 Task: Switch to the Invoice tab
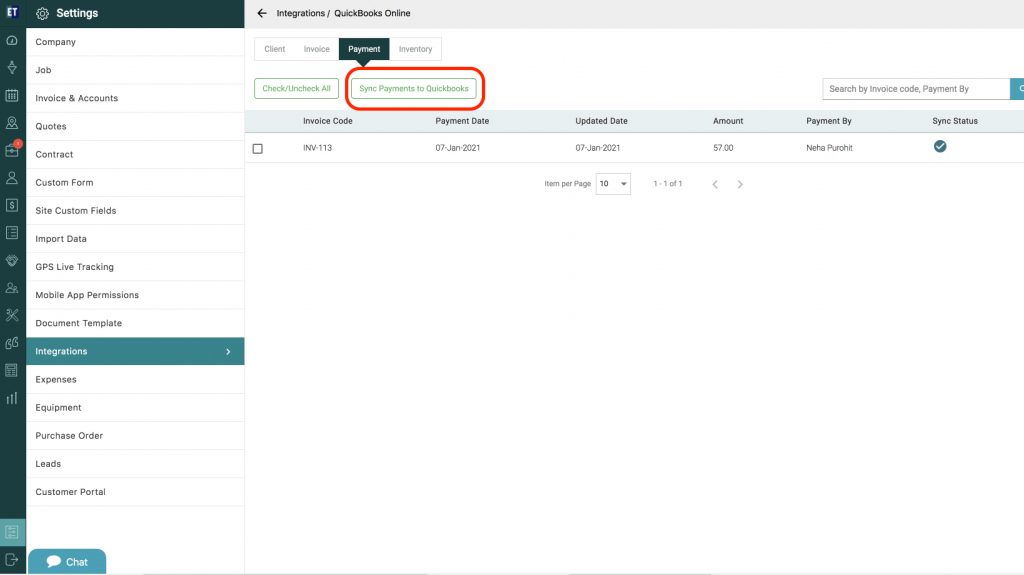pyautogui.click(x=317, y=49)
